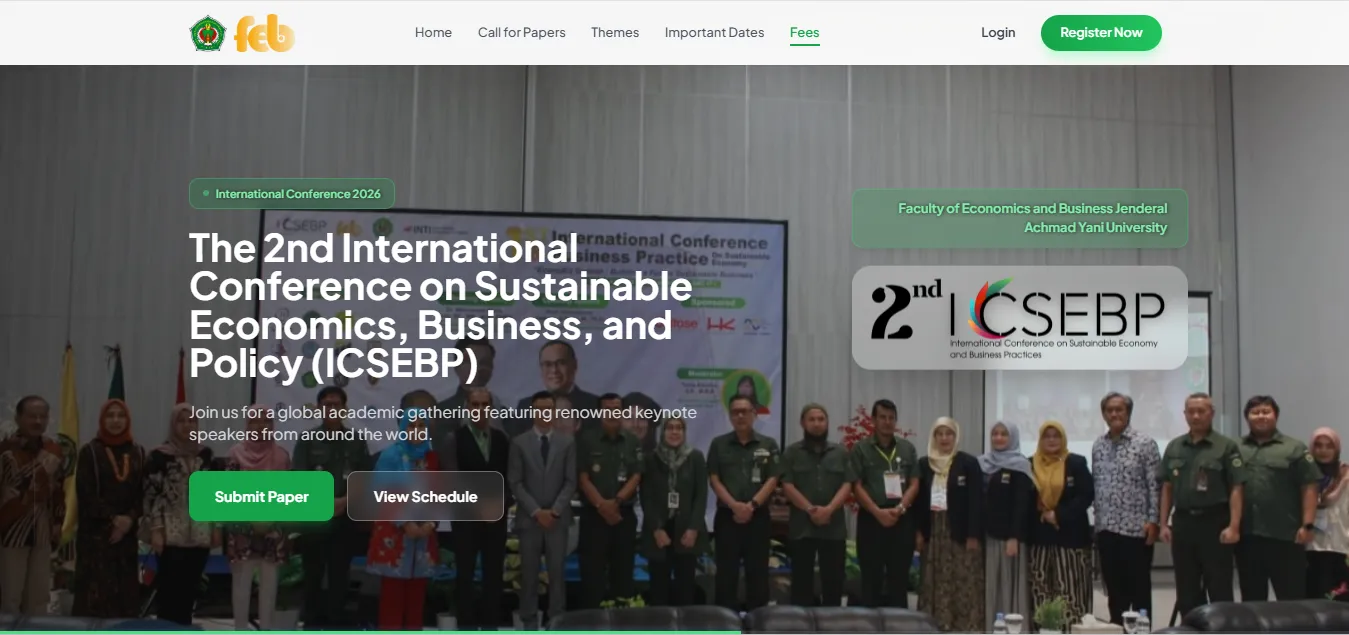Select Themes in the navigation bar

point(614,33)
